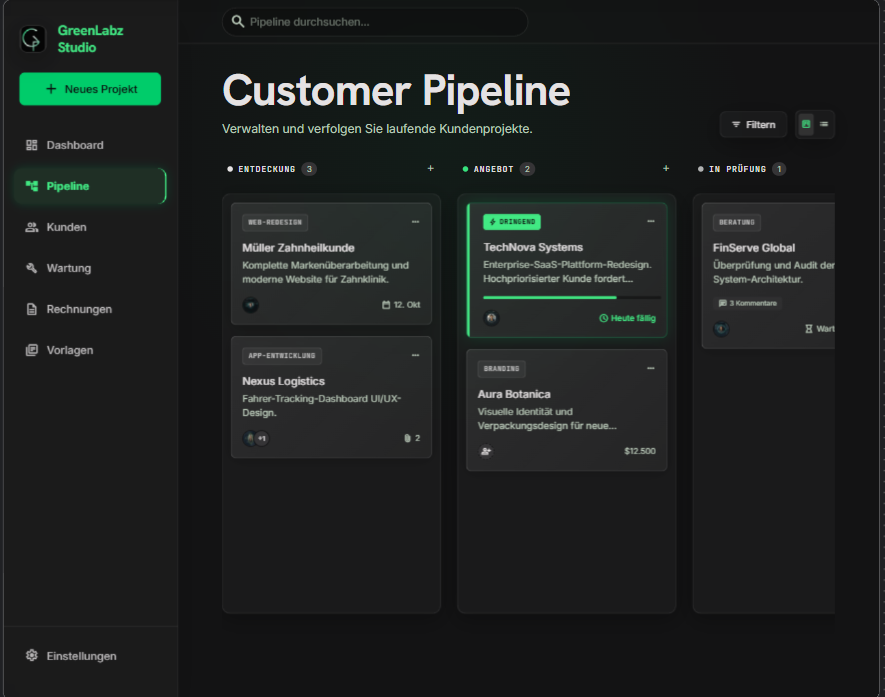The image size is (885, 697).
Task: Click the calendar icon beside 12. Okt
Action: (x=386, y=305)
